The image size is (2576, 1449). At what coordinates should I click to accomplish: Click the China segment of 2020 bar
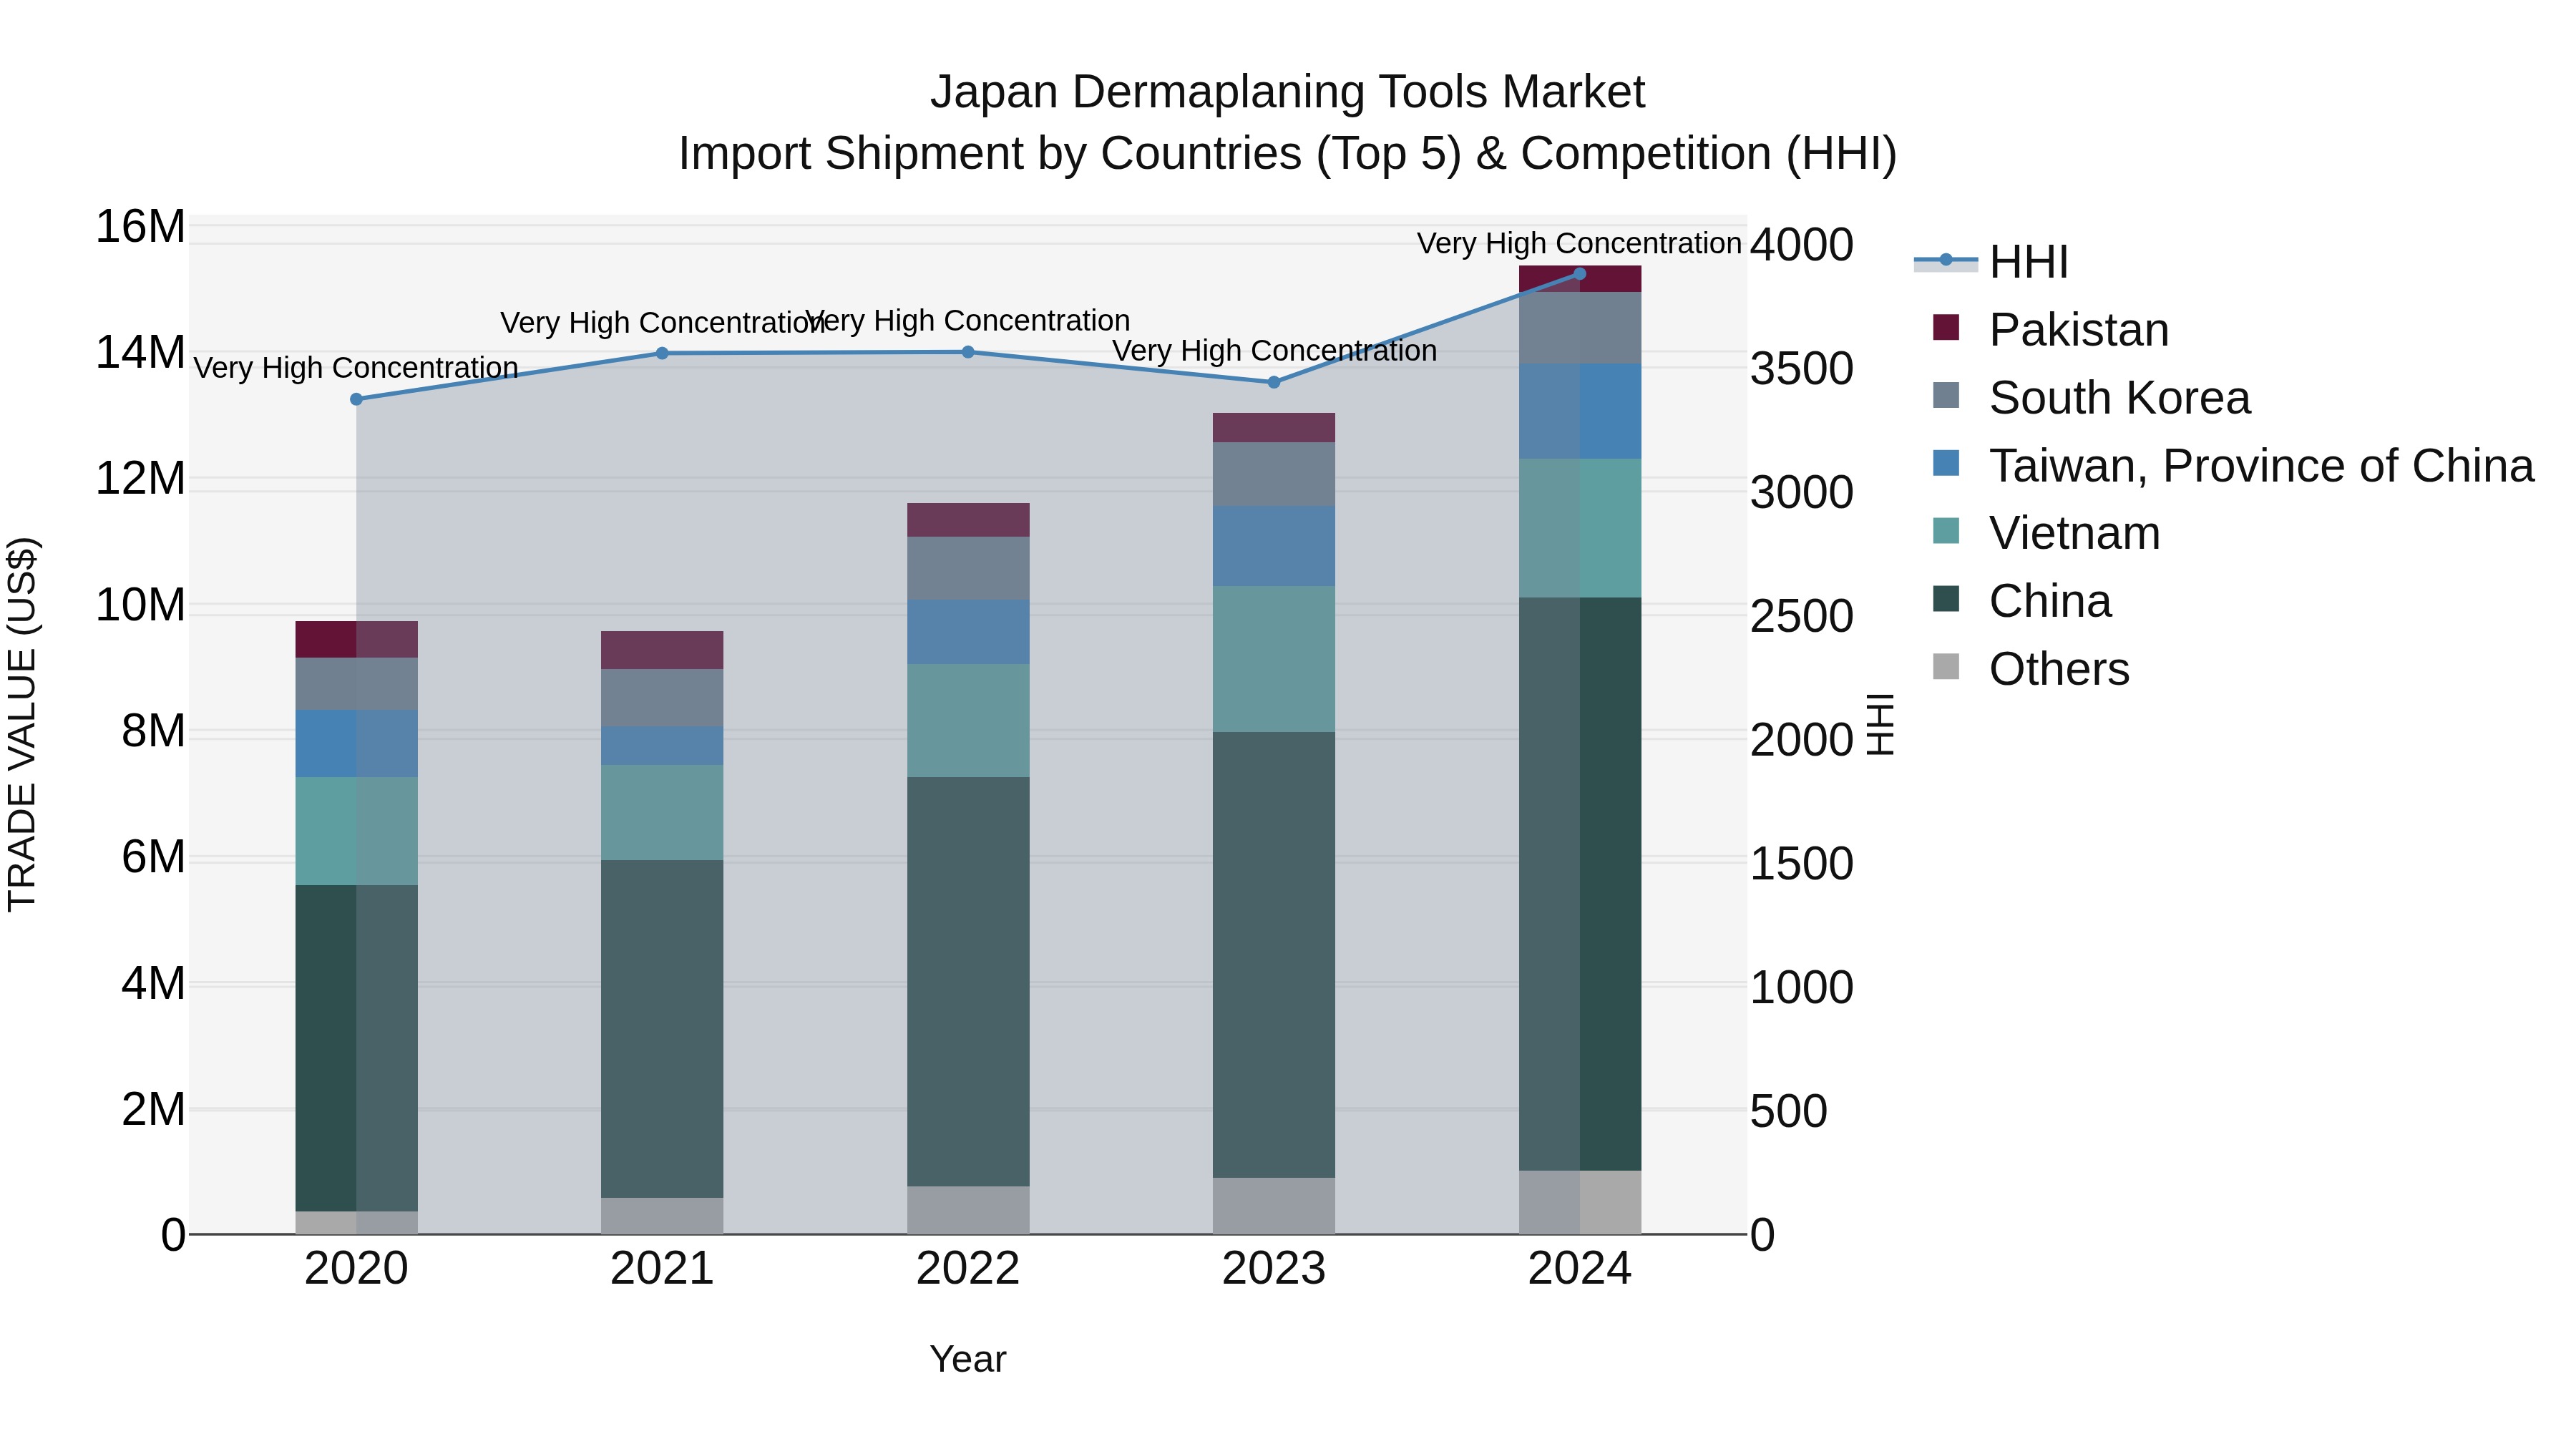tap(356, 1048)
